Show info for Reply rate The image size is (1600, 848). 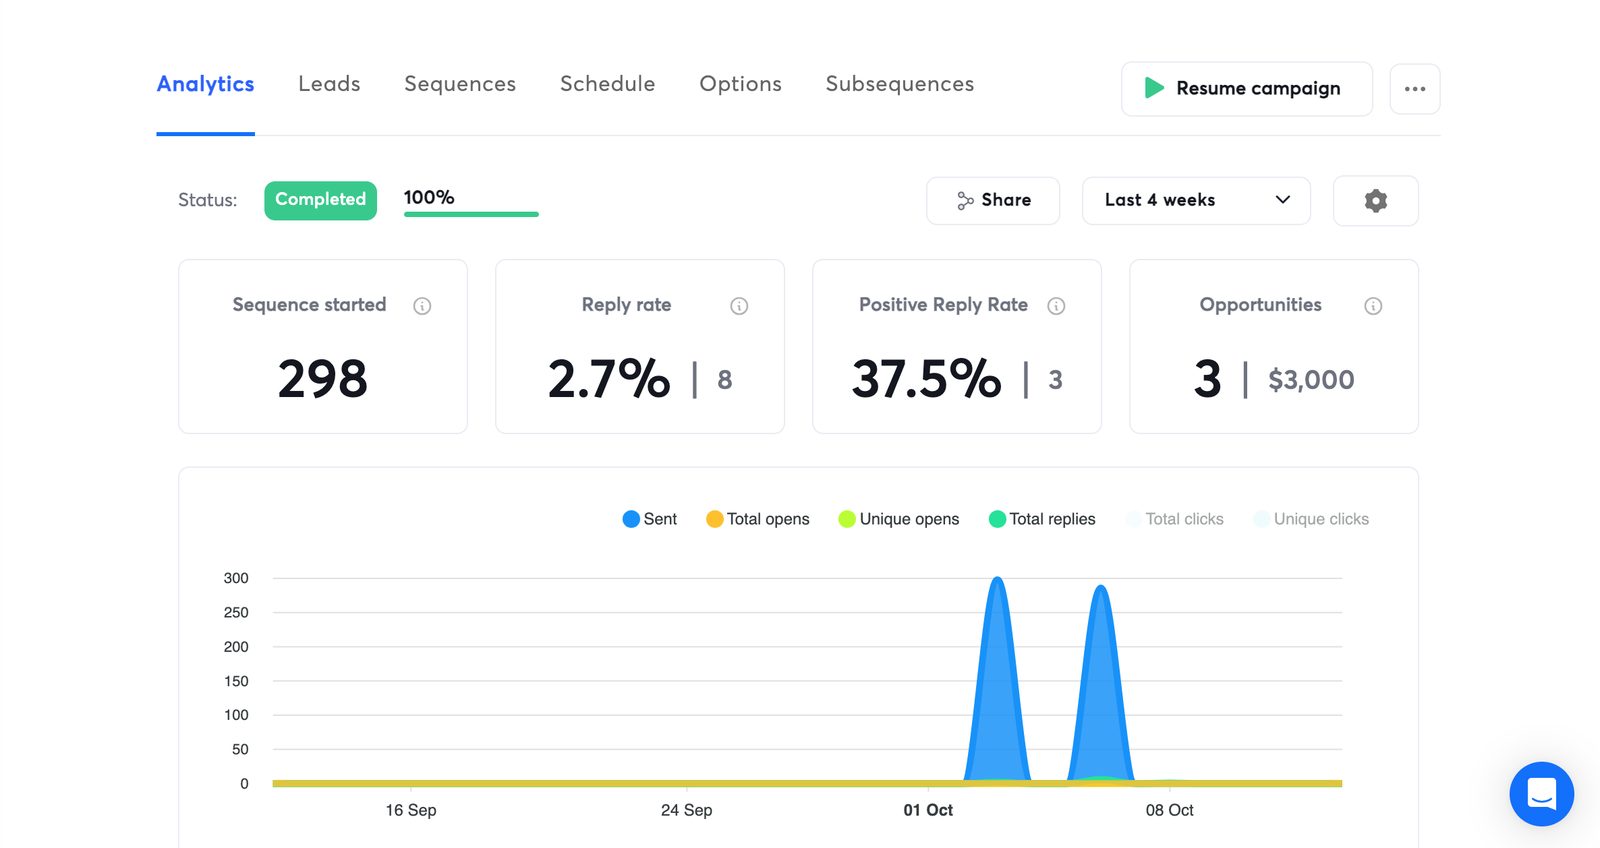(739, 306)
